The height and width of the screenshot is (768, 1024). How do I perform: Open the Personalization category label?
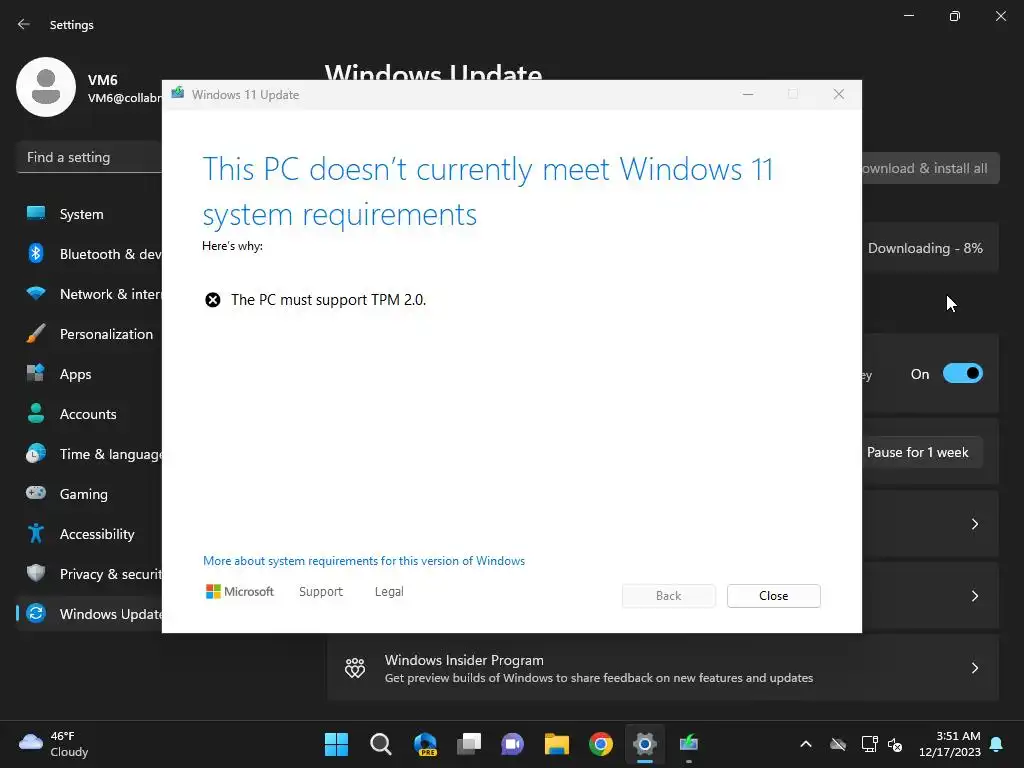pyautogui.click(x=106, y=334)
